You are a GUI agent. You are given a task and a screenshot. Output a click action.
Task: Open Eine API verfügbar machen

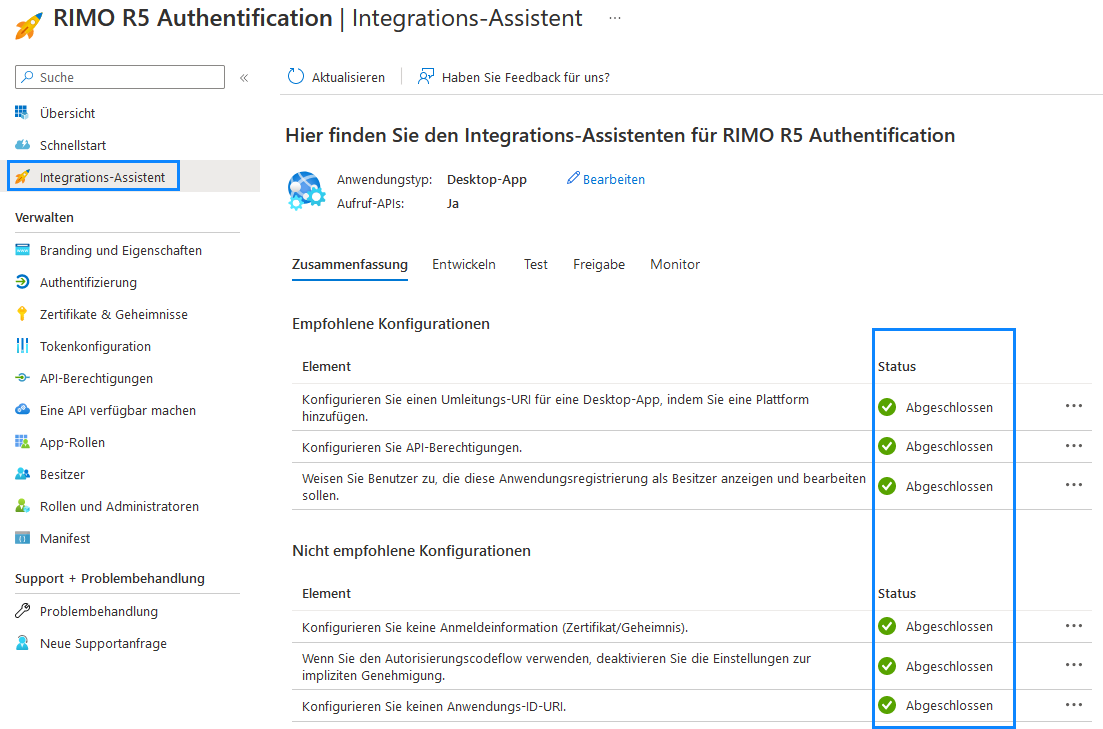coord(118,411)
